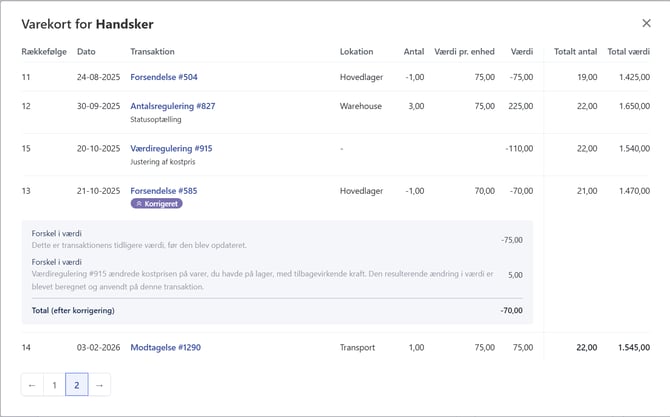Screen dimensions: 670x417
Task: Open Værdiregulering #915 link
Action: [171, 148]
